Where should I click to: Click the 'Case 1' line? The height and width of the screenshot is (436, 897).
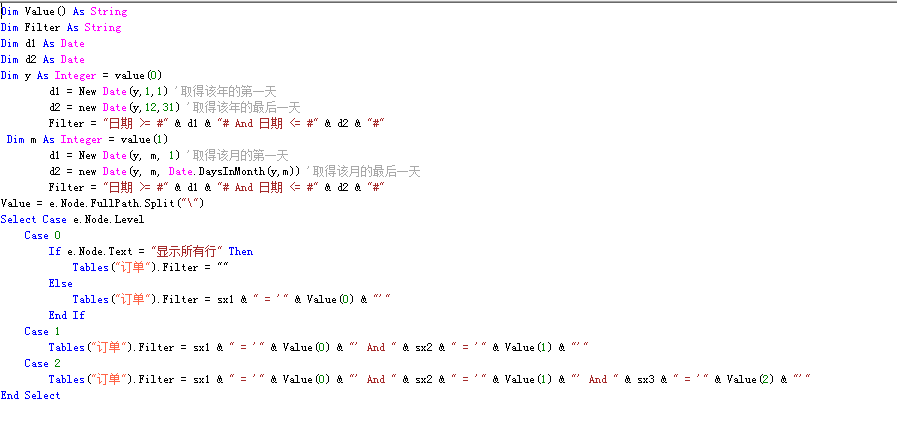coord(42,332)
